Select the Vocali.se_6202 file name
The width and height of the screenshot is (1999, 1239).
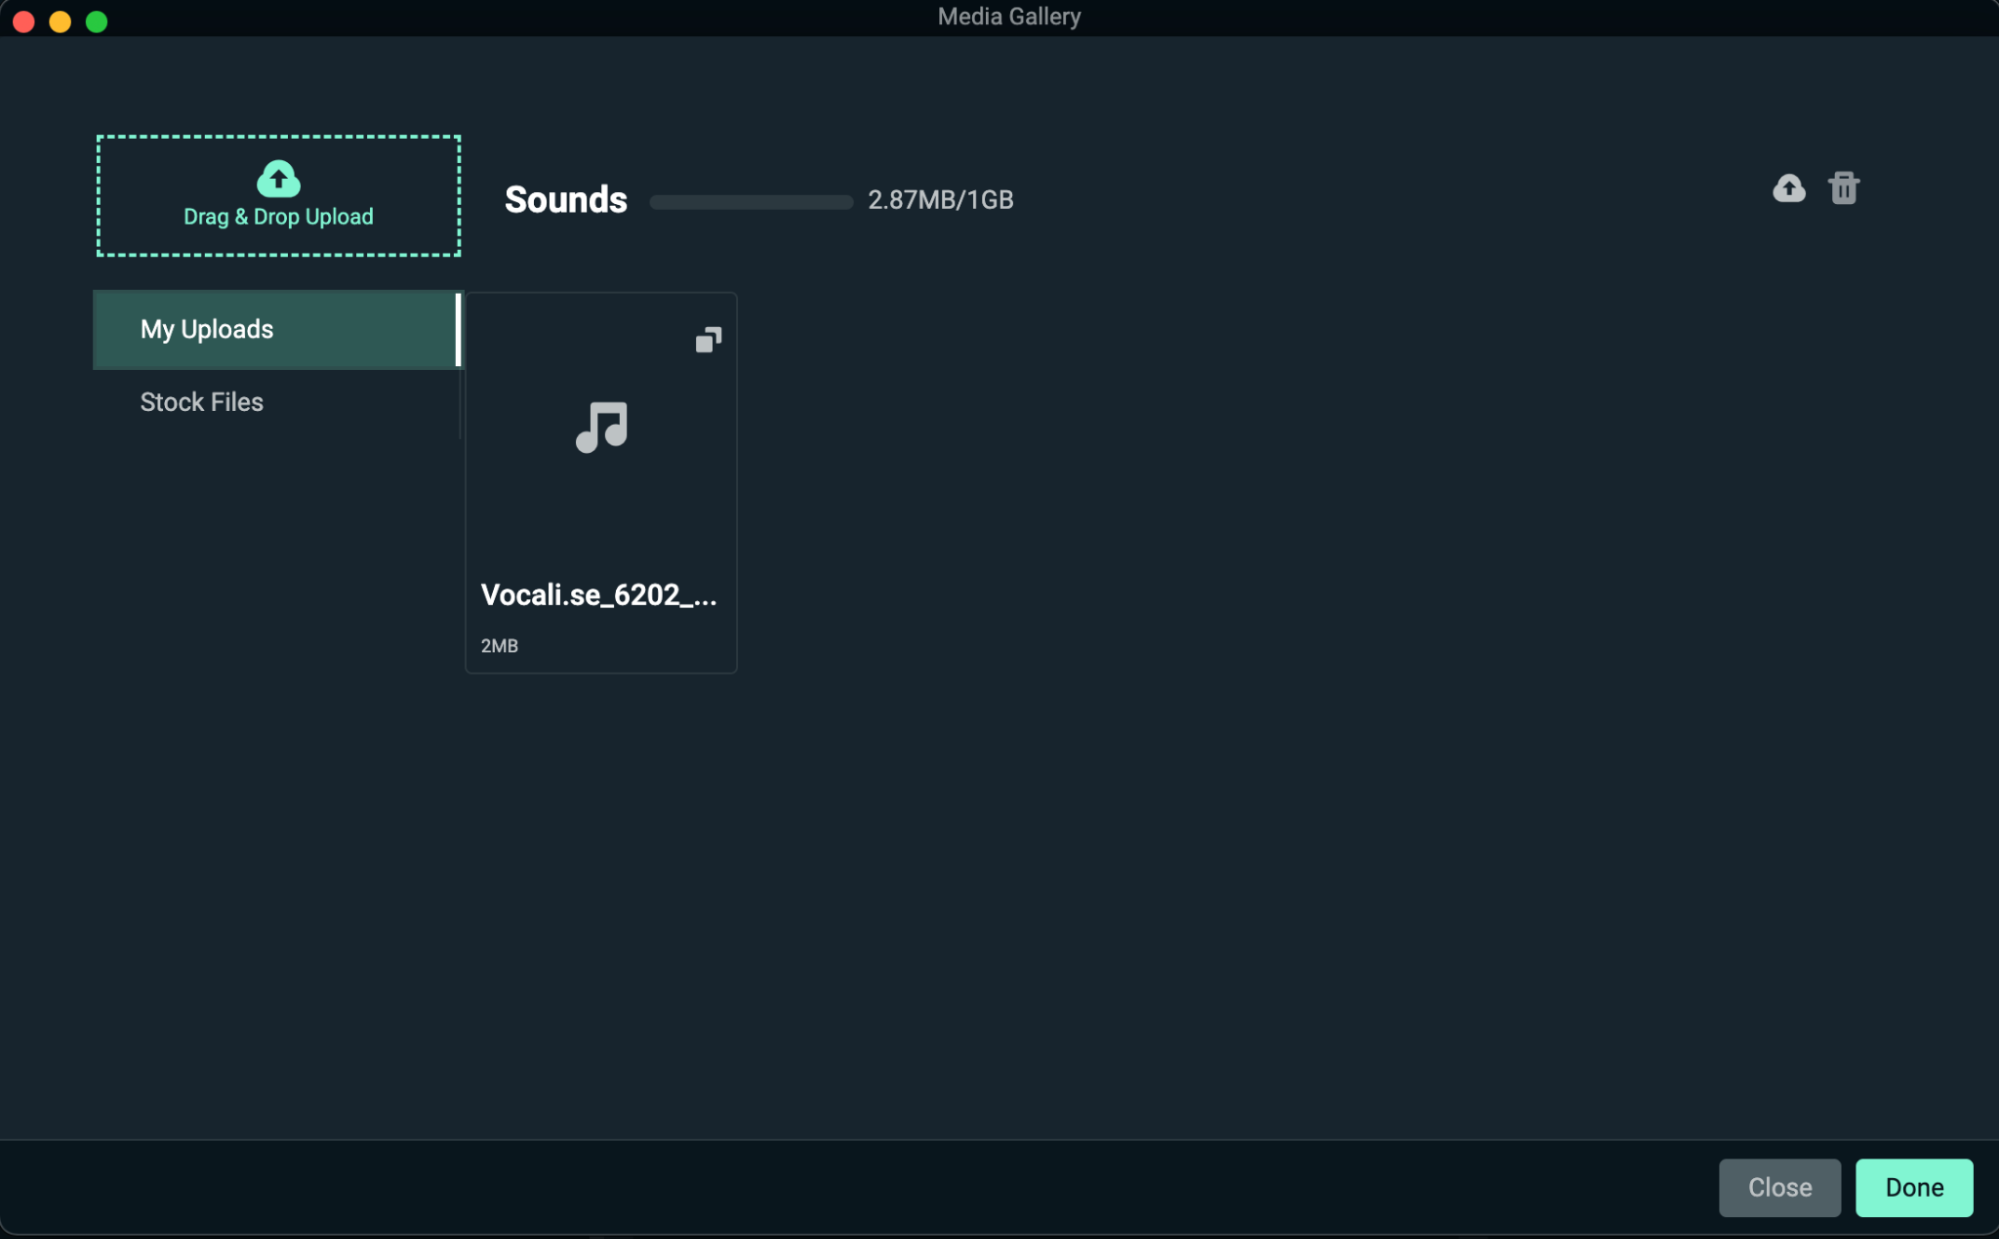pyautogui.click(x=598, y=595)
